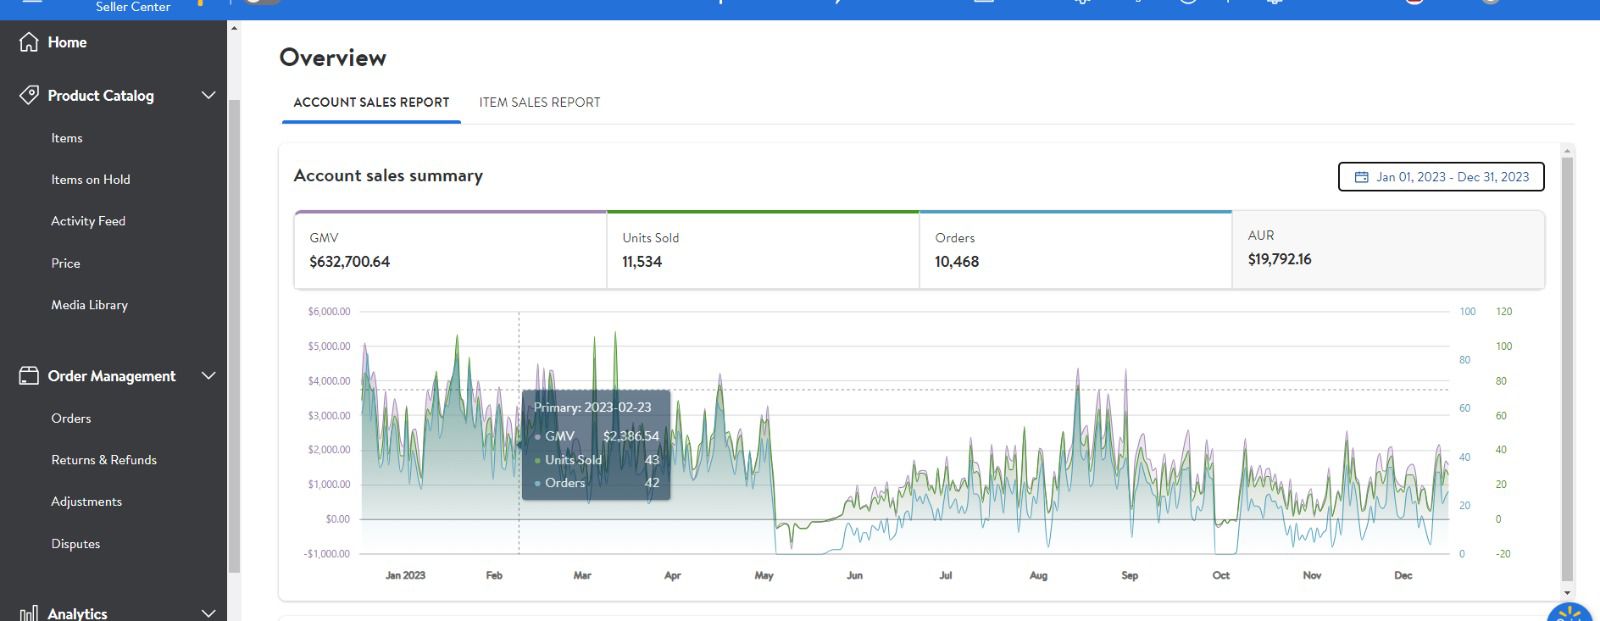This screenshot has height=621, width=1600.
Task: Click the Dec axis label
Action: pos(1403,576)
